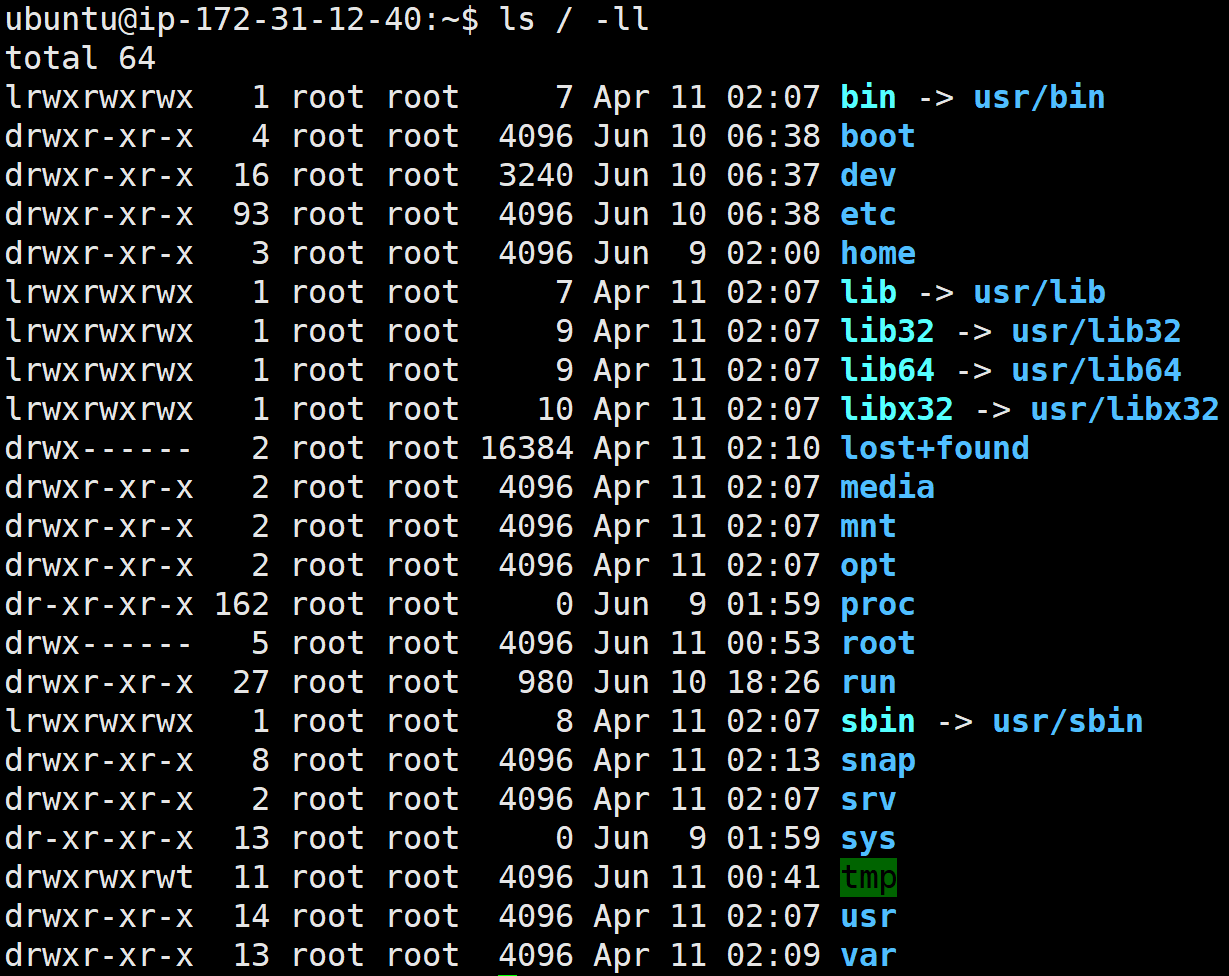Click the dev directory name

point(868,175)
